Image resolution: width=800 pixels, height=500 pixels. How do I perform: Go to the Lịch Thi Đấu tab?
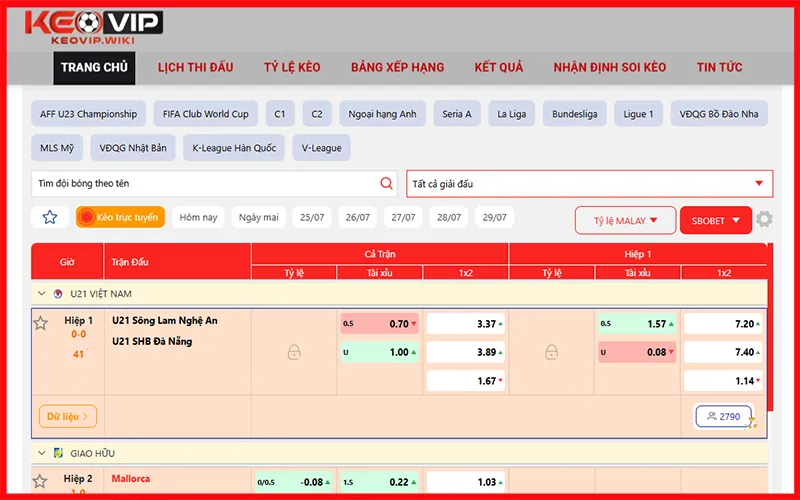coord(195,67)
